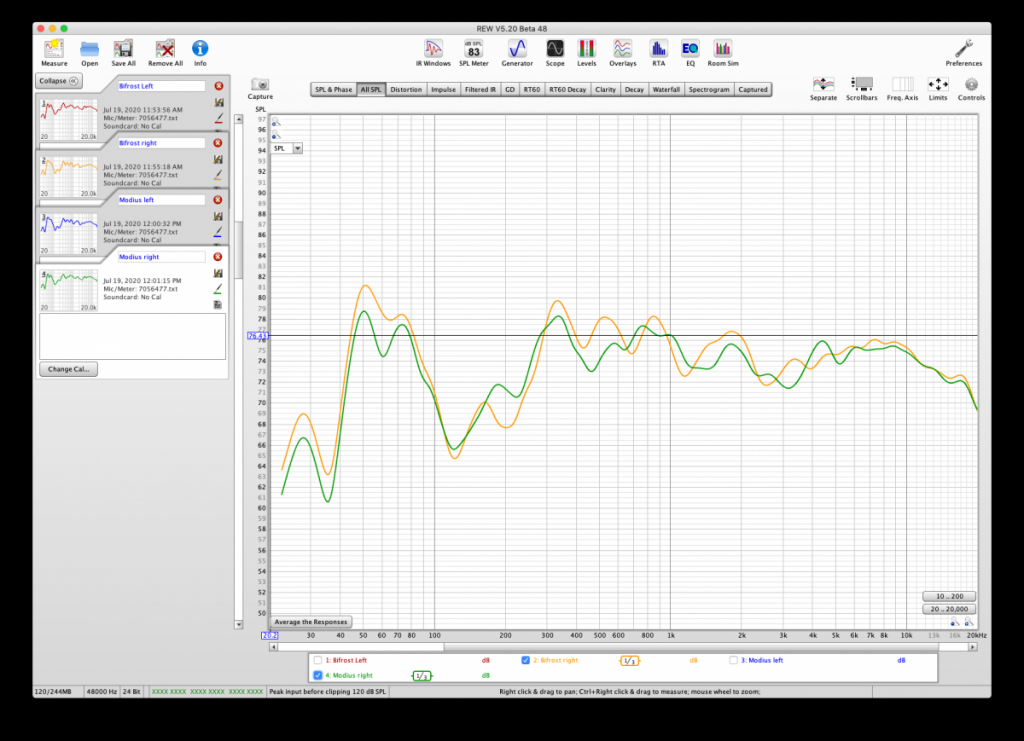Click the 1/3 smoothing badge for Bifrost right
1024x741 pixels.
click(x=629, y=661)
